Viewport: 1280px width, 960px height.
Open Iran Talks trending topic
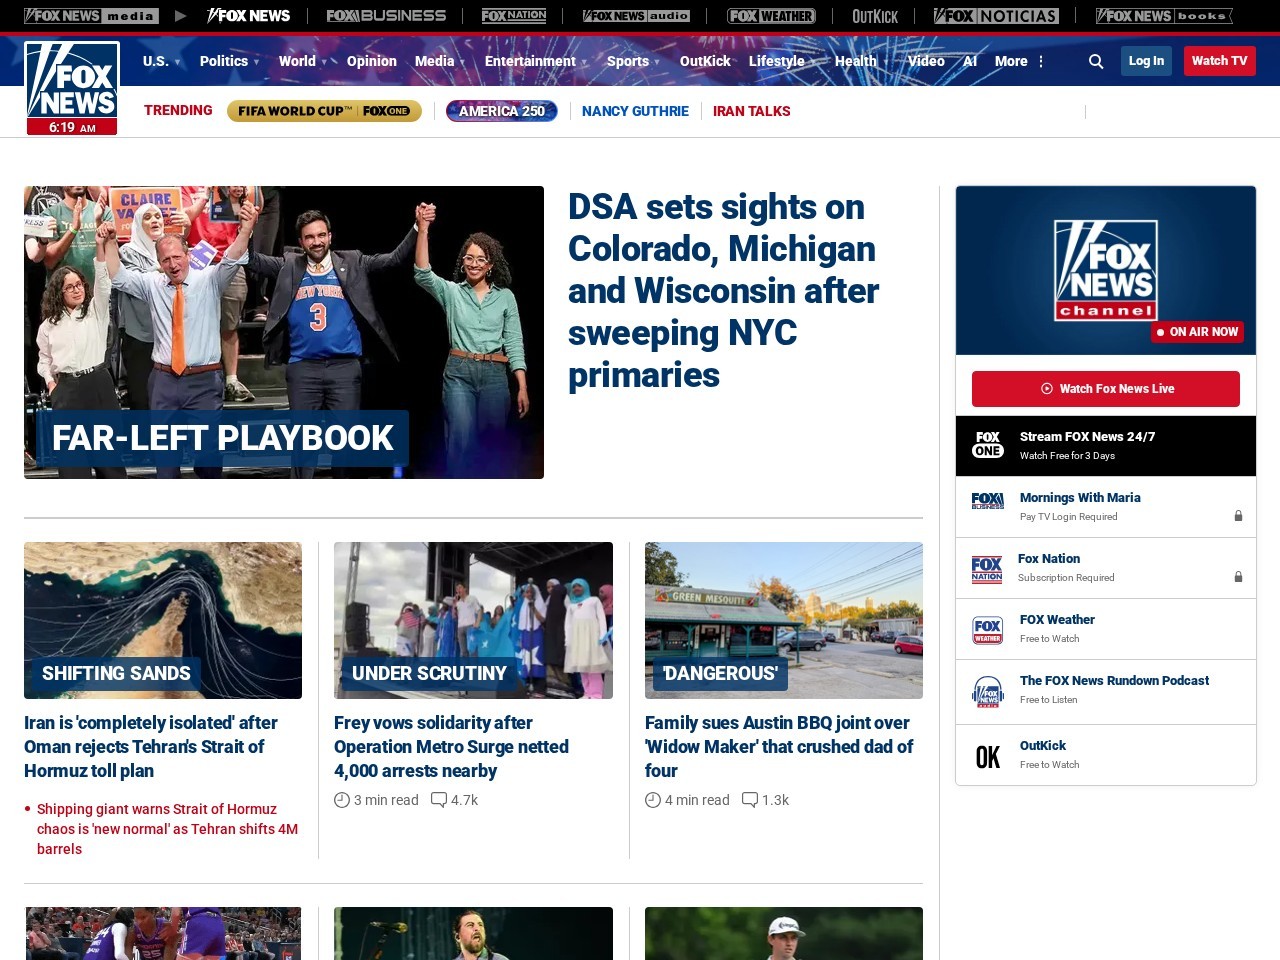click(751, 111)
